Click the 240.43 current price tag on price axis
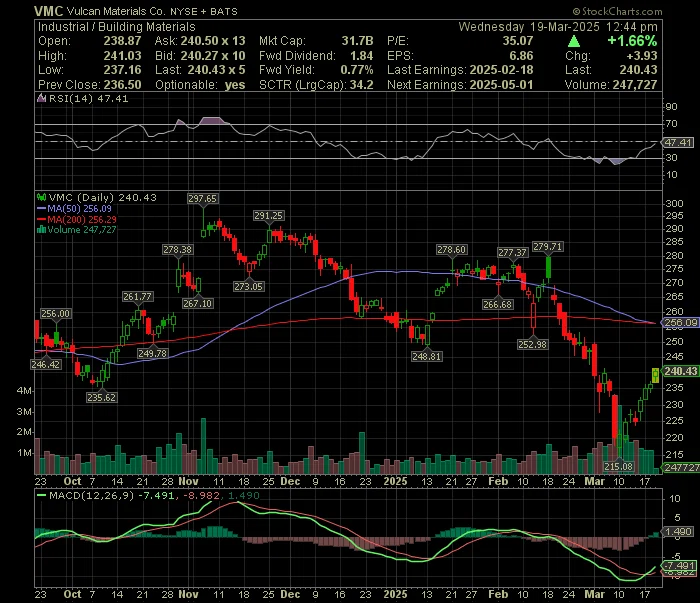 point(681,371)
